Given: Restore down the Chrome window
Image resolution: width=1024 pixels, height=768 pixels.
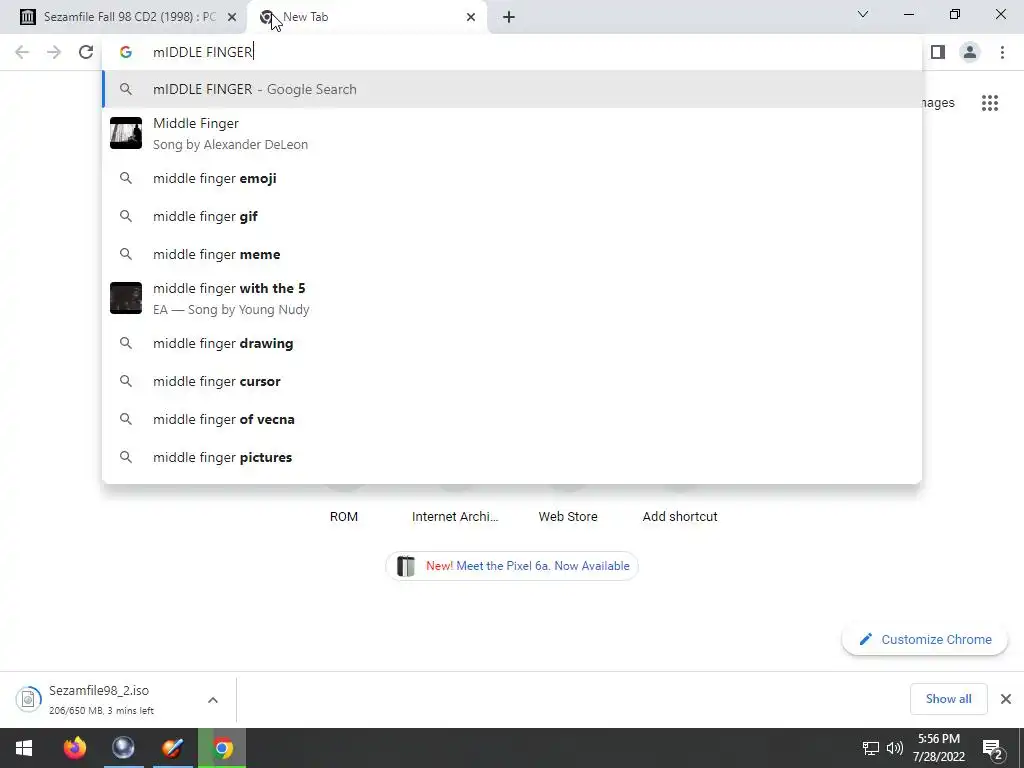Looking at the screenshot, I should pos(955,14).
